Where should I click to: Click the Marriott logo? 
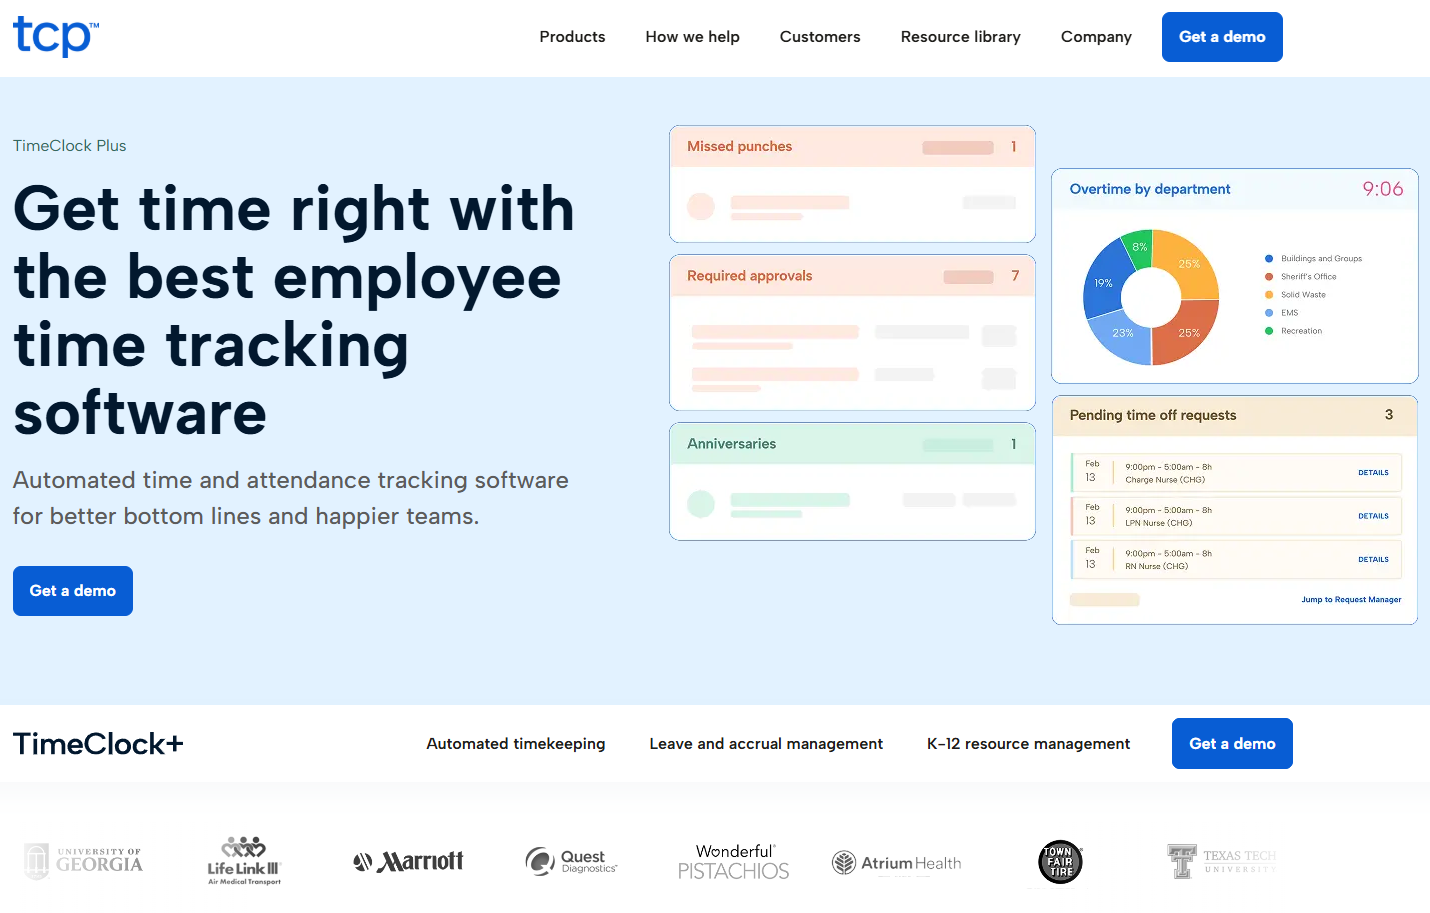point(408,861)
